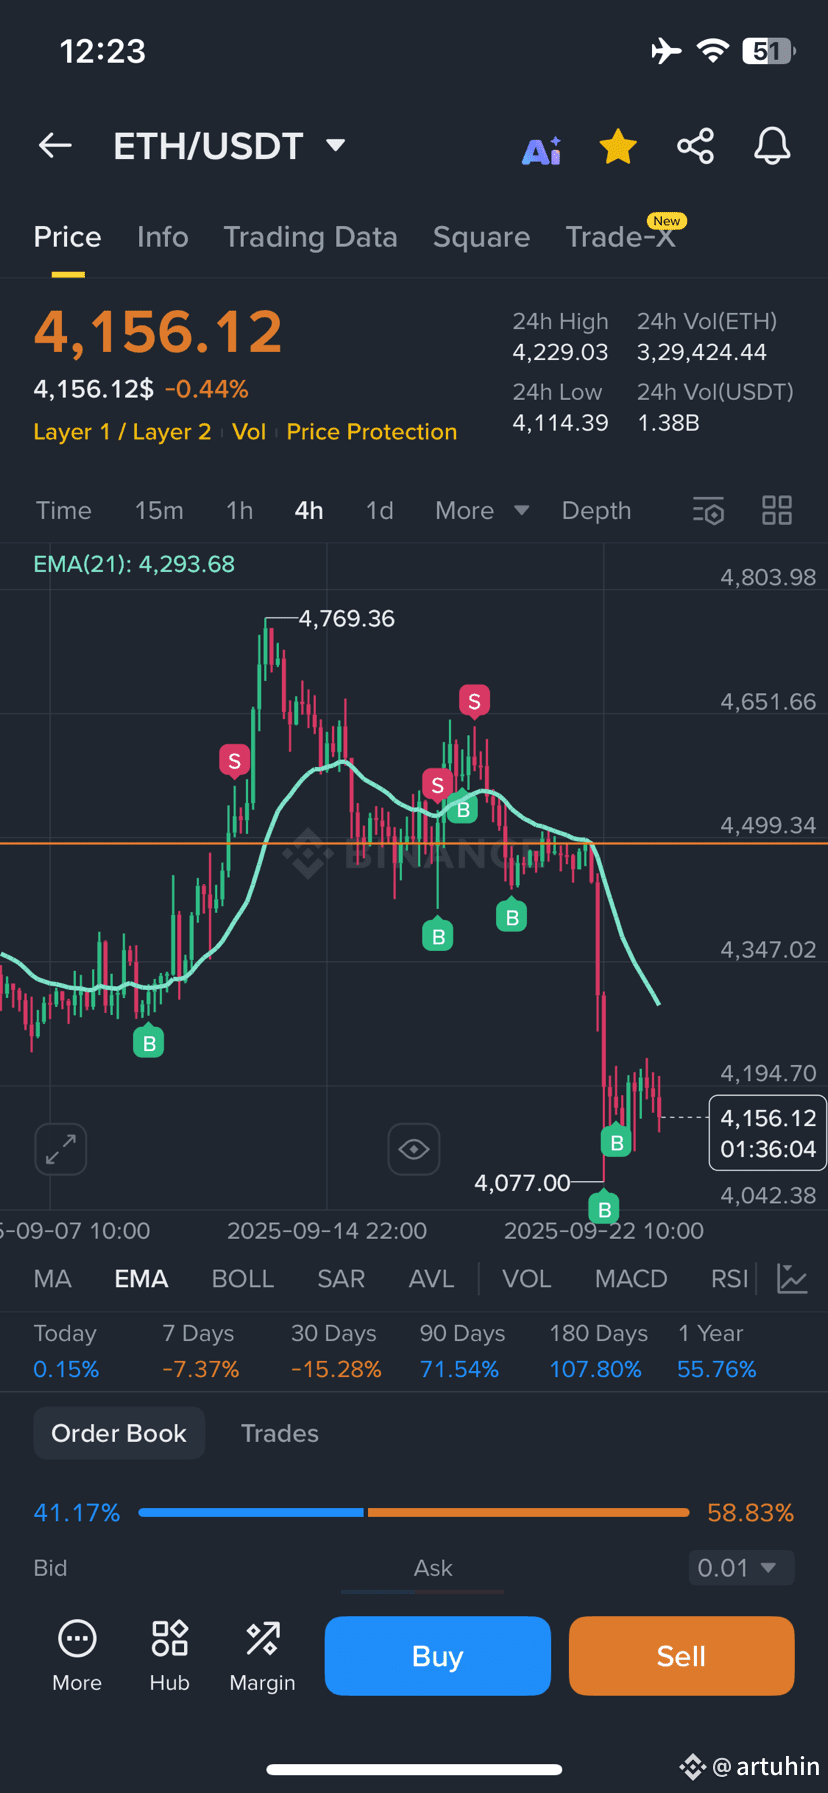Screen dimensions: 828x1793
Task: Select the 4h interval
Action: (309, 511)
